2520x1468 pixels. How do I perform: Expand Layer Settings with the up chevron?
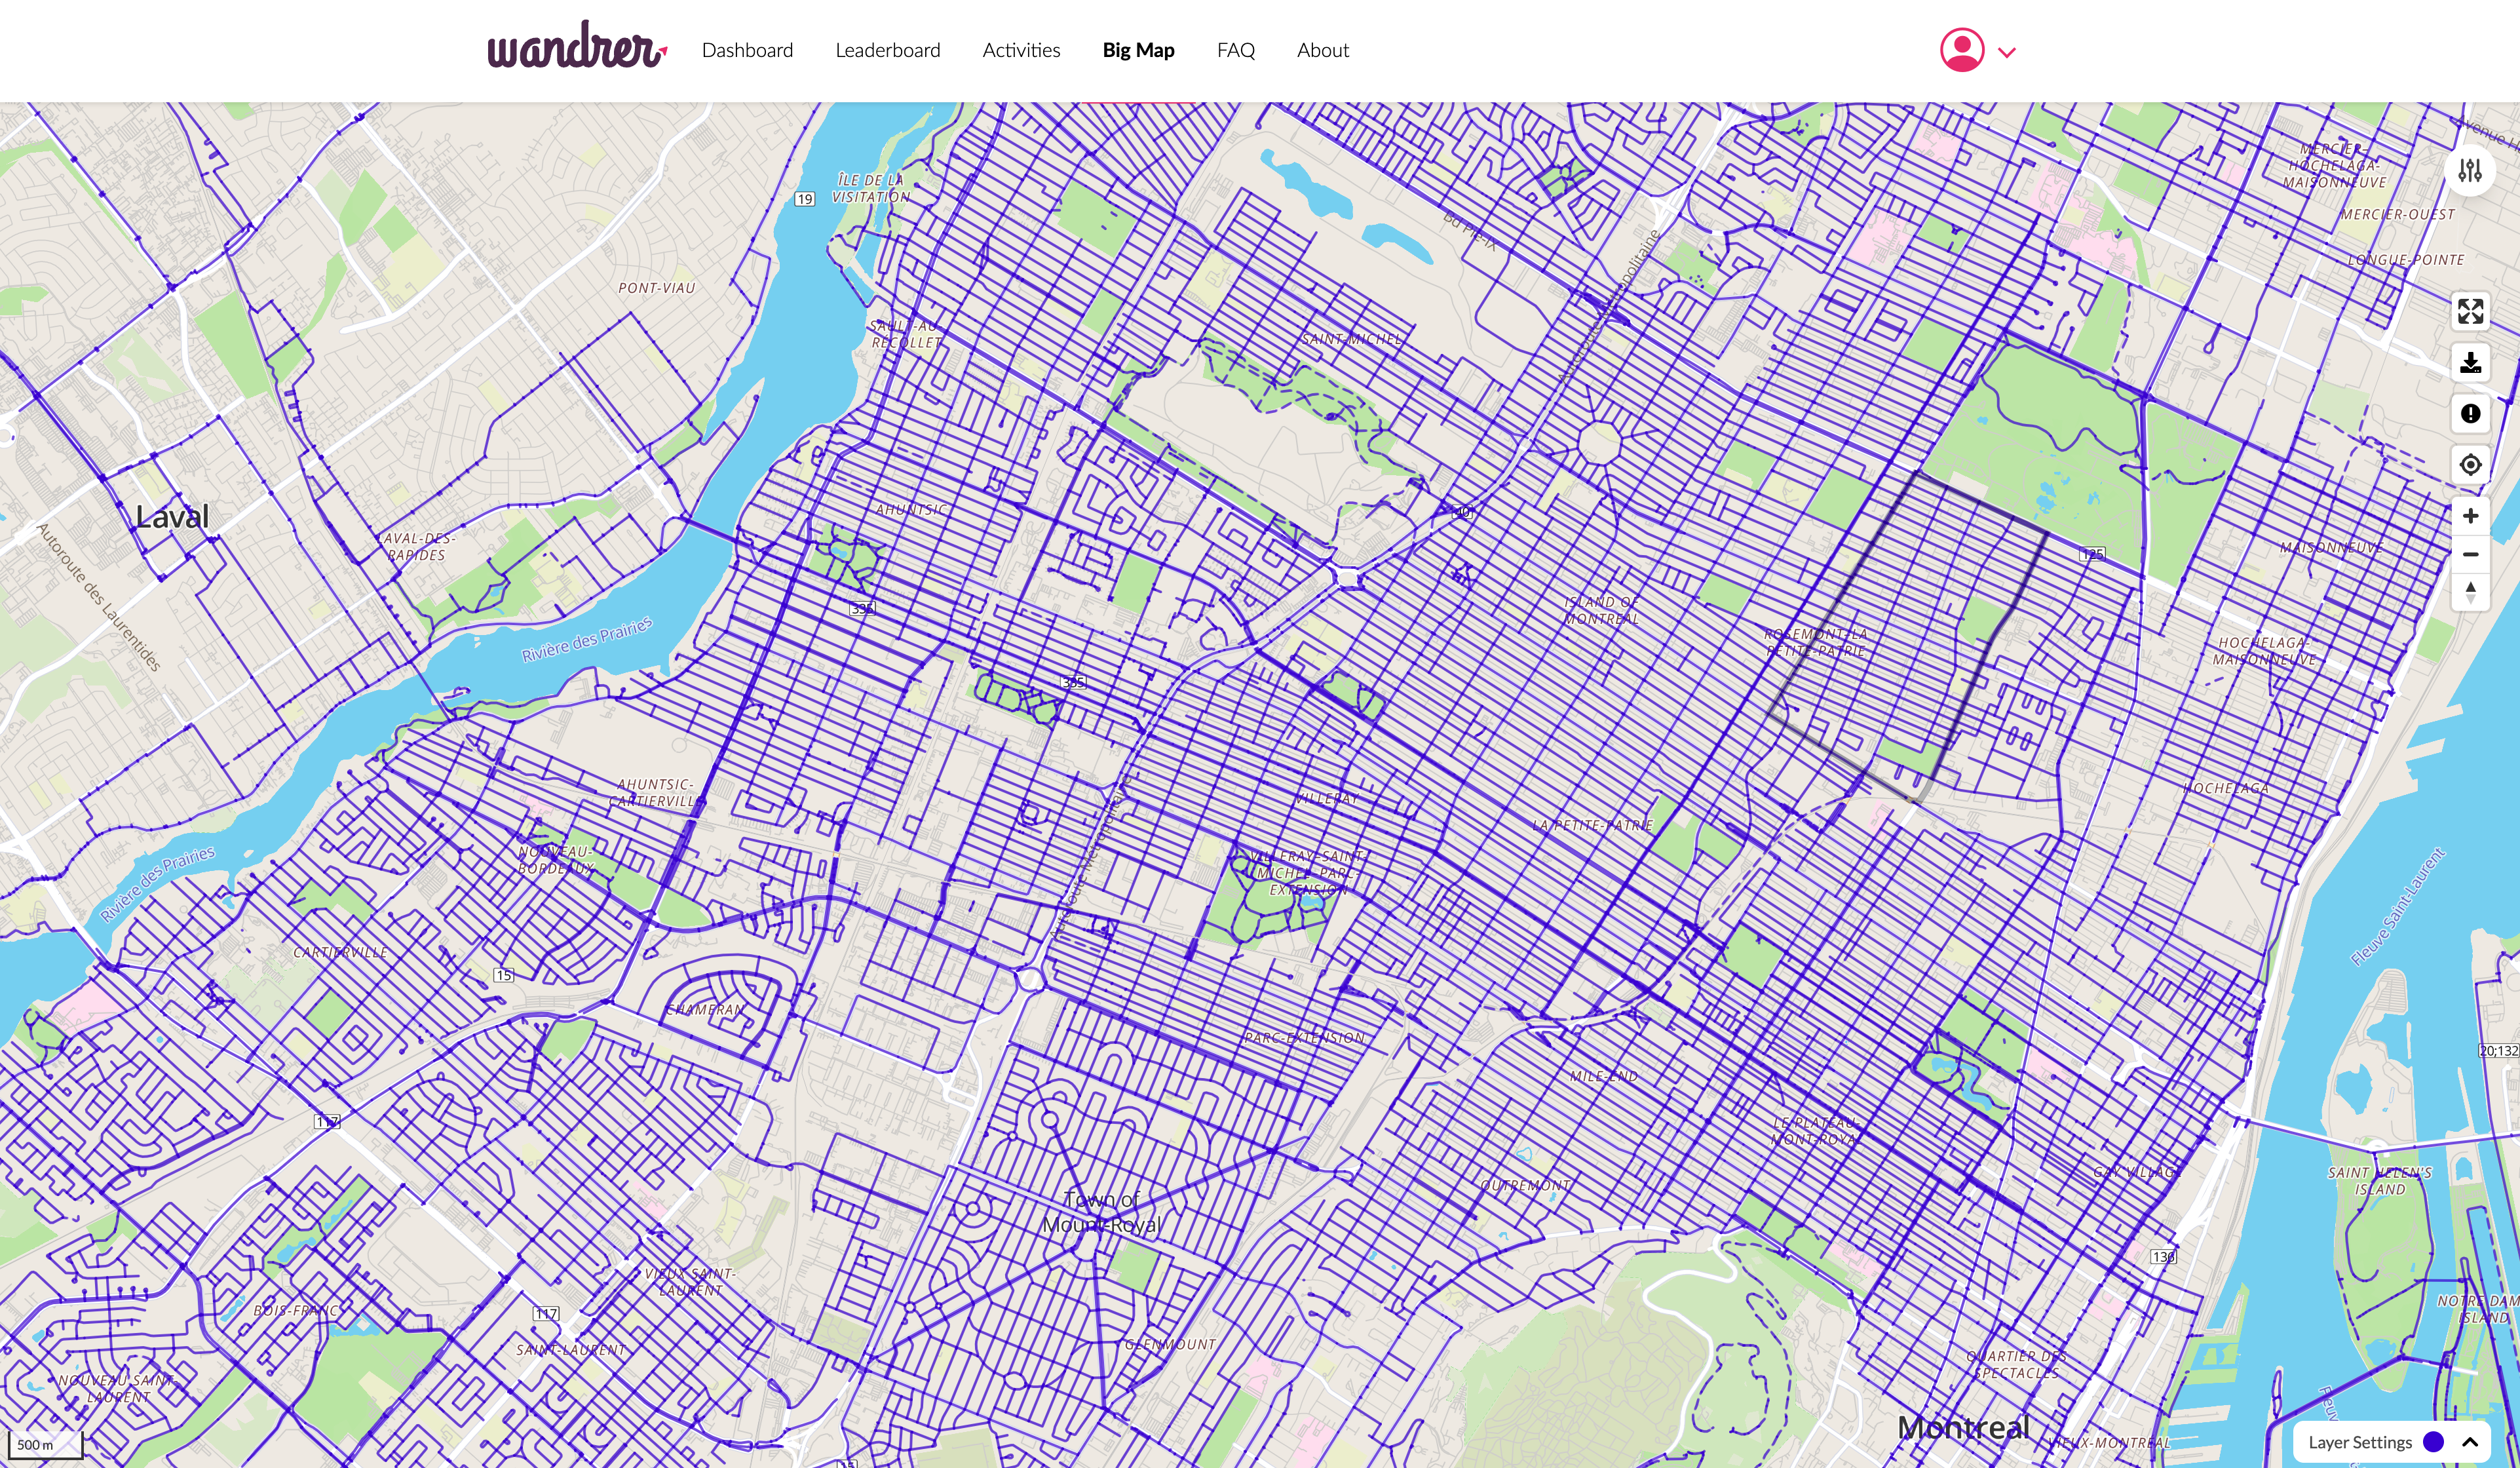(x=2470, y=1442)
